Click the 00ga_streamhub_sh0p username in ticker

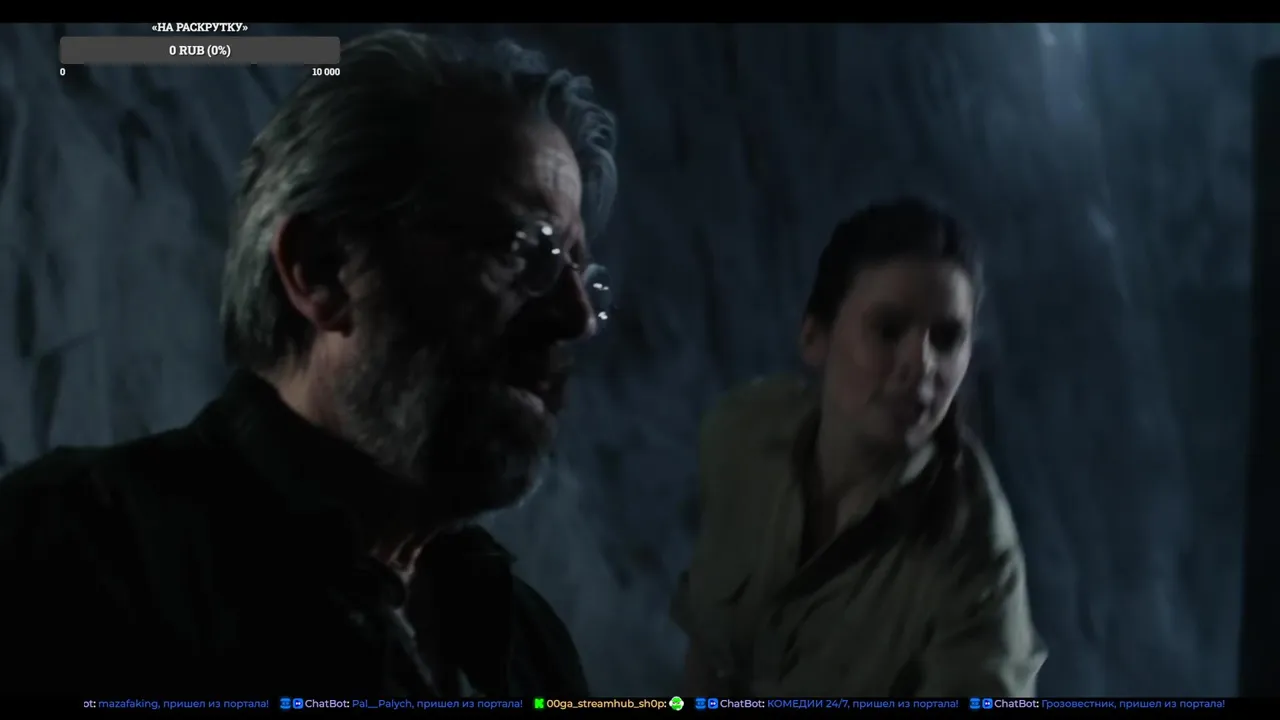click(606, 704)
